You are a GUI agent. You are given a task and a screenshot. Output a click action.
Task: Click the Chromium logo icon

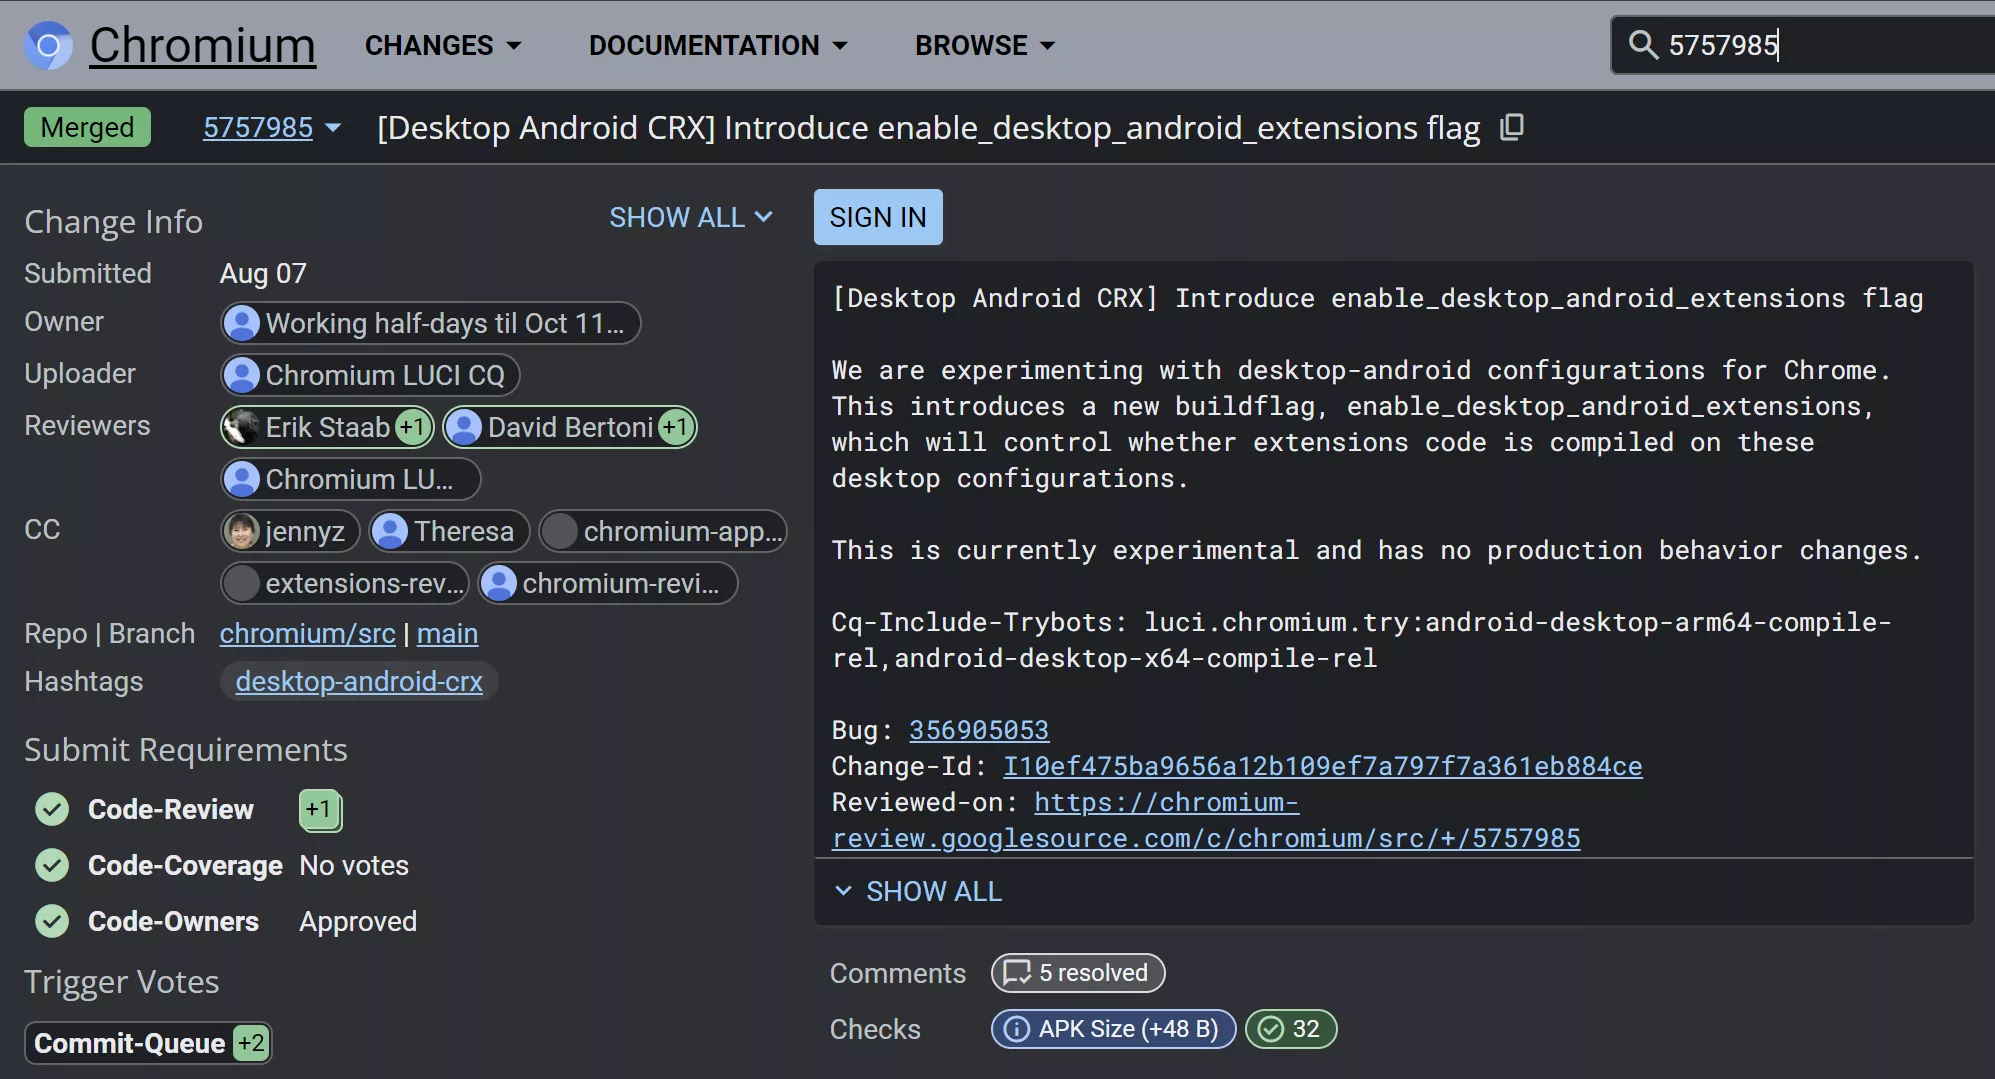tap(48, 45)
